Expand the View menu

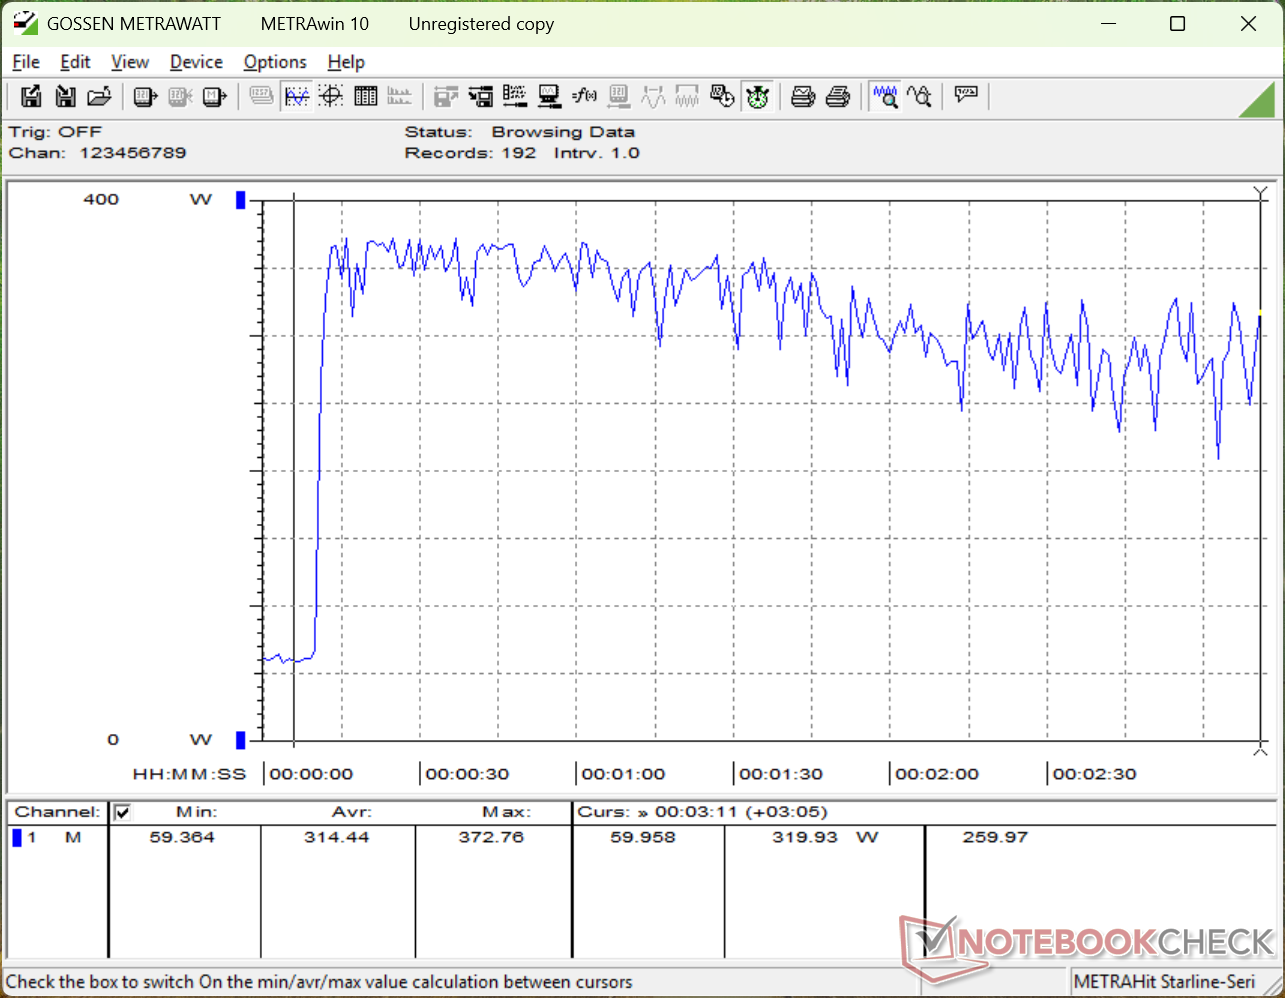click(130, 62)
